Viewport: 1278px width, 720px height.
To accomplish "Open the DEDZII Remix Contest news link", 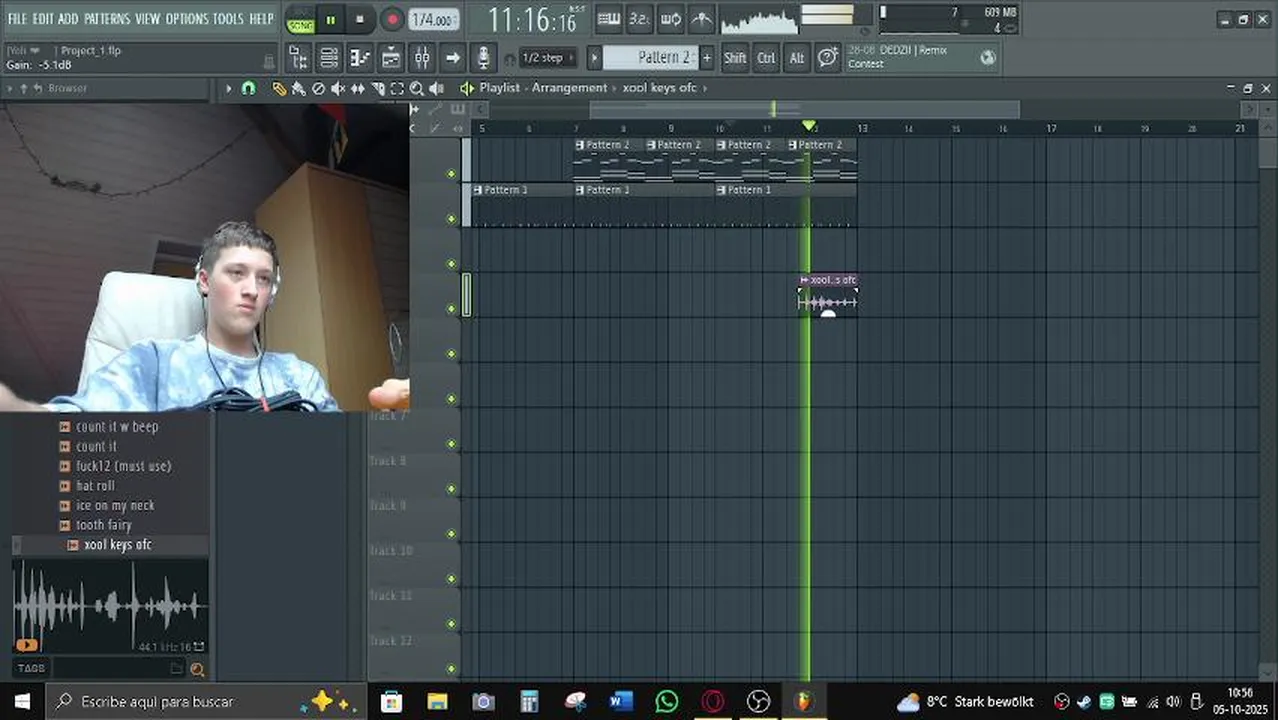I will pos(897,57).
